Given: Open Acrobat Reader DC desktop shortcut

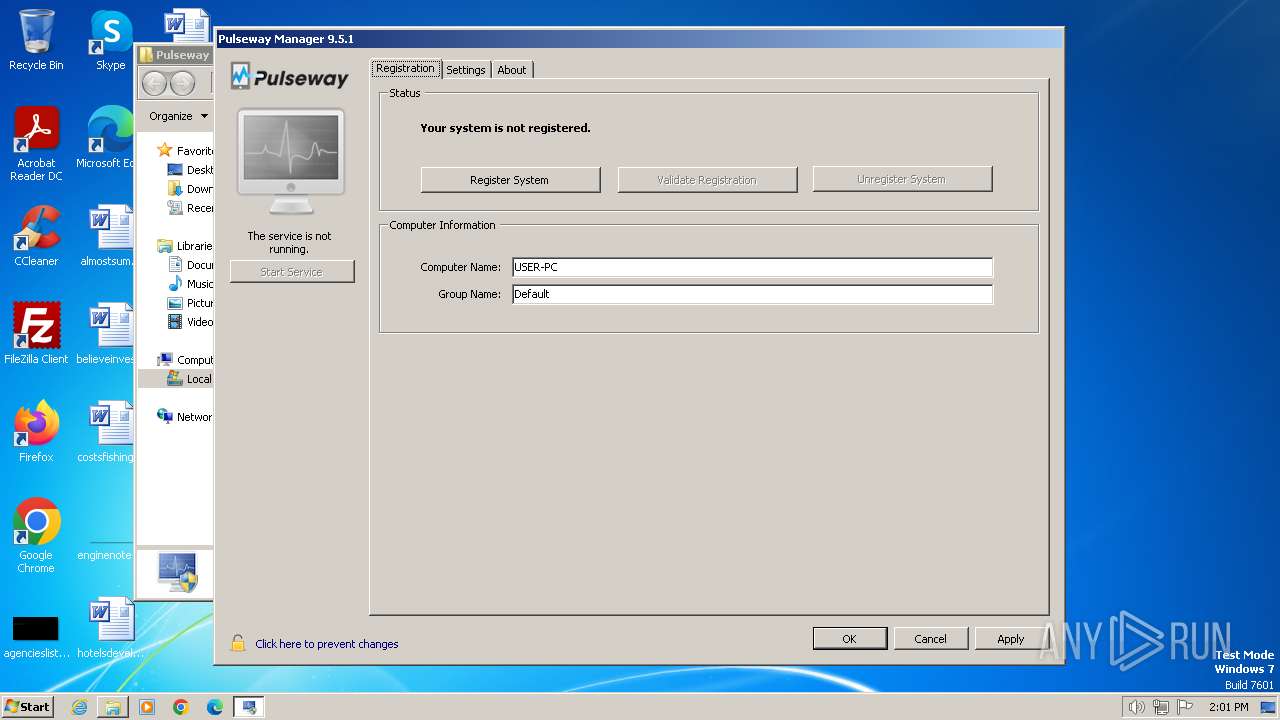Looking at the screenshot, I should tap(36, 144).
